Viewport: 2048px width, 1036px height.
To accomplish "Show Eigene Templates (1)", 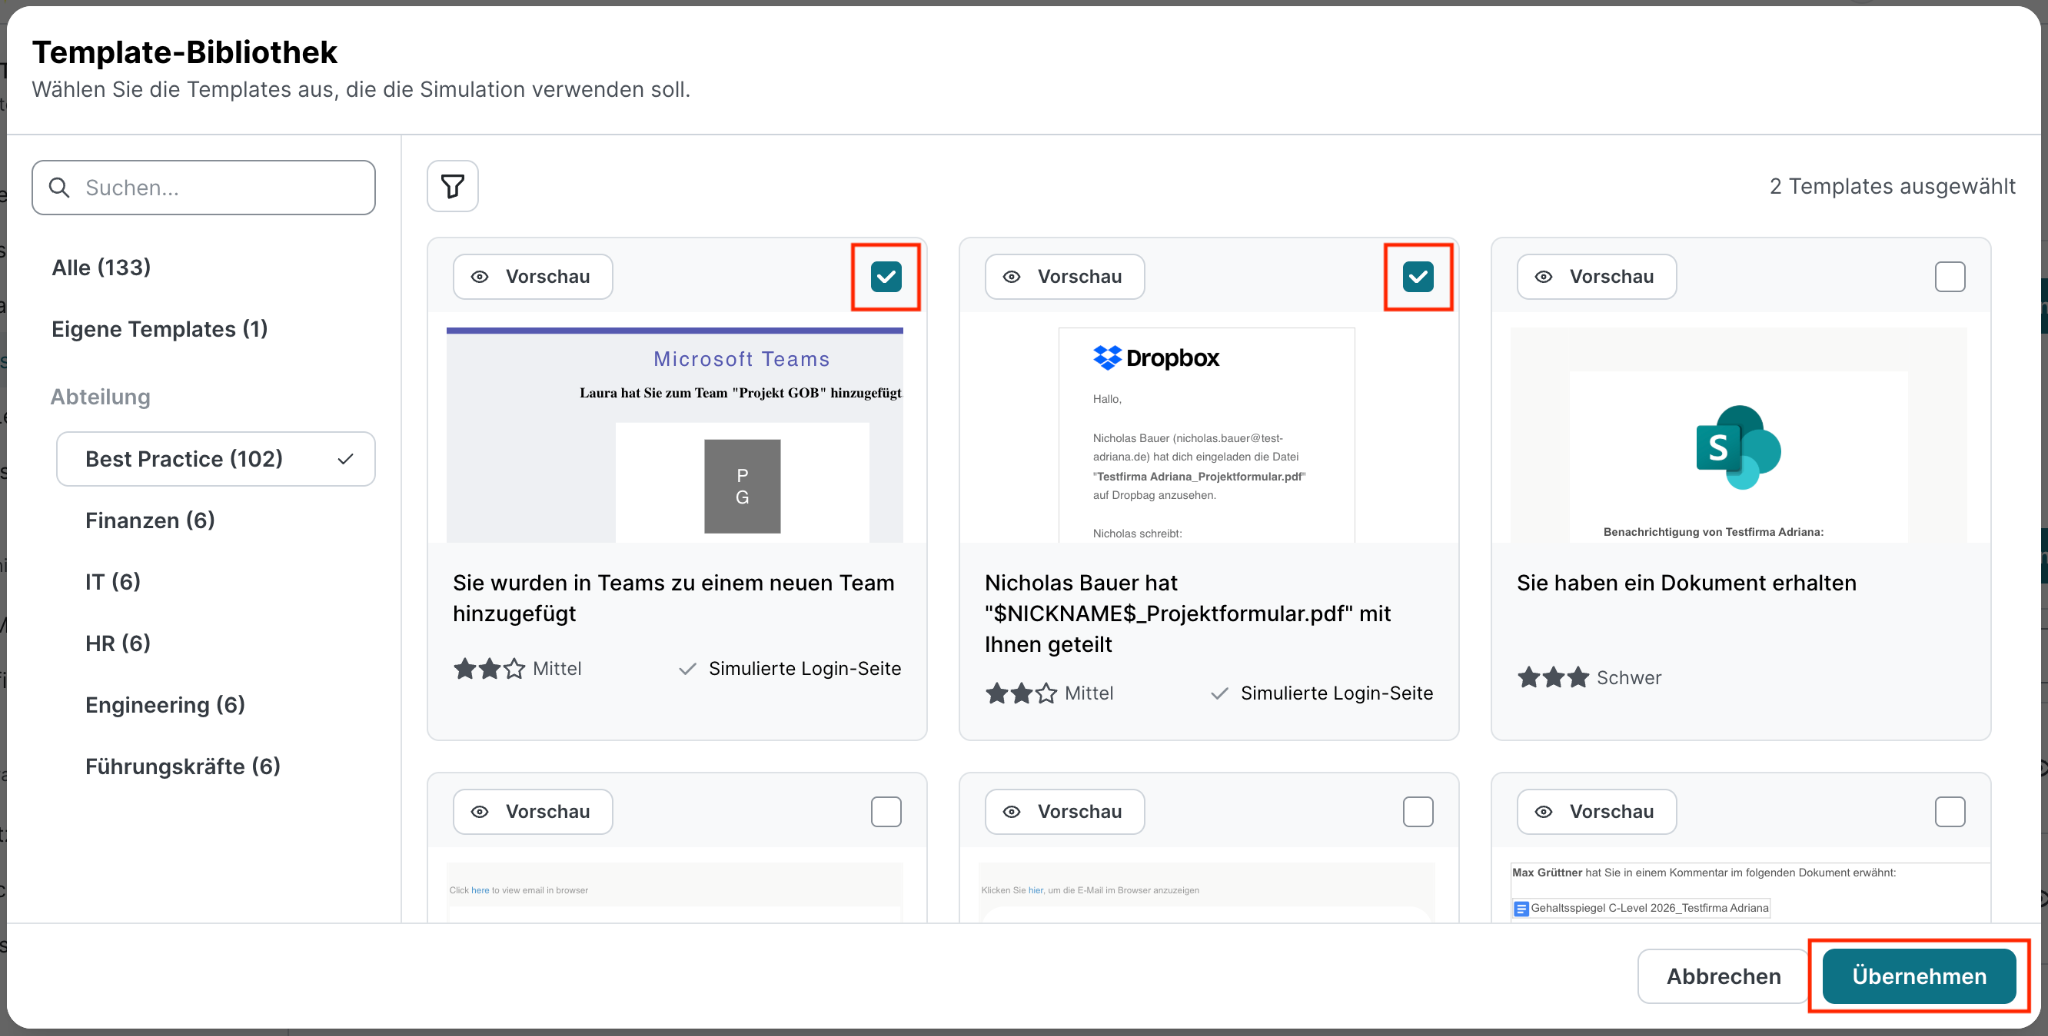I will pyautogui.click(x=160, y=330).
